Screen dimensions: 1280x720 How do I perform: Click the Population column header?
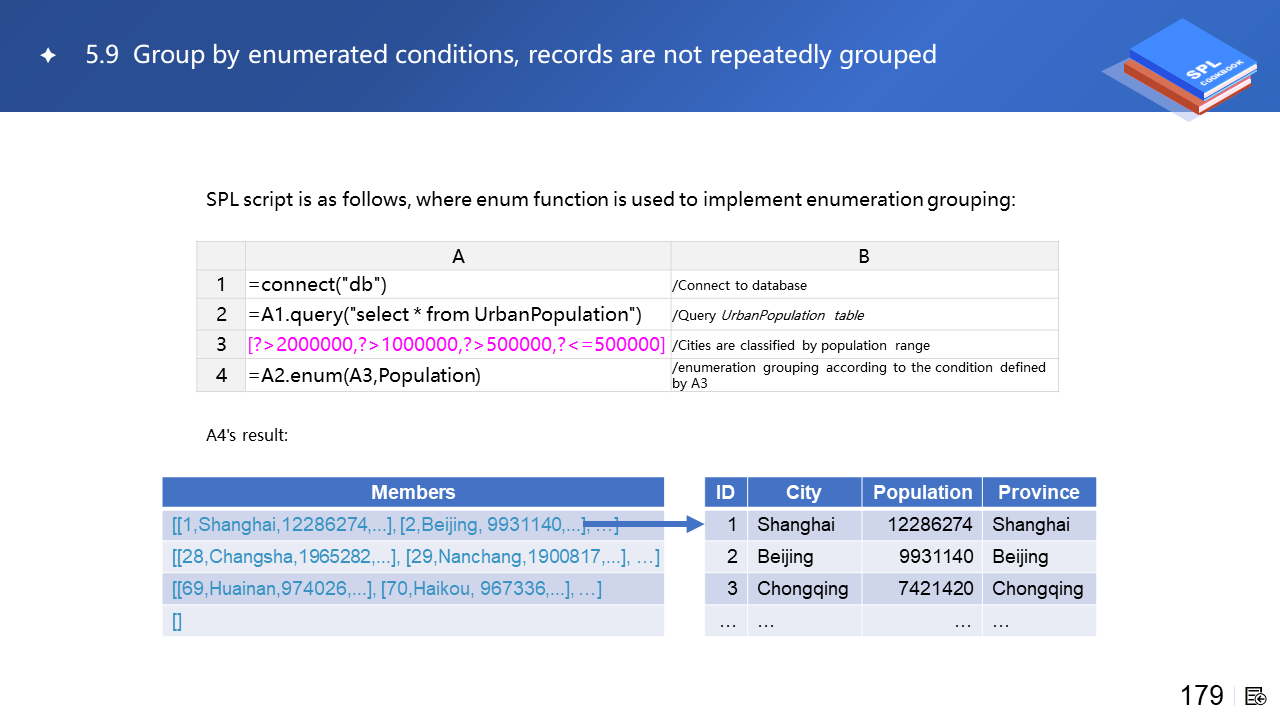click(922, 492)
